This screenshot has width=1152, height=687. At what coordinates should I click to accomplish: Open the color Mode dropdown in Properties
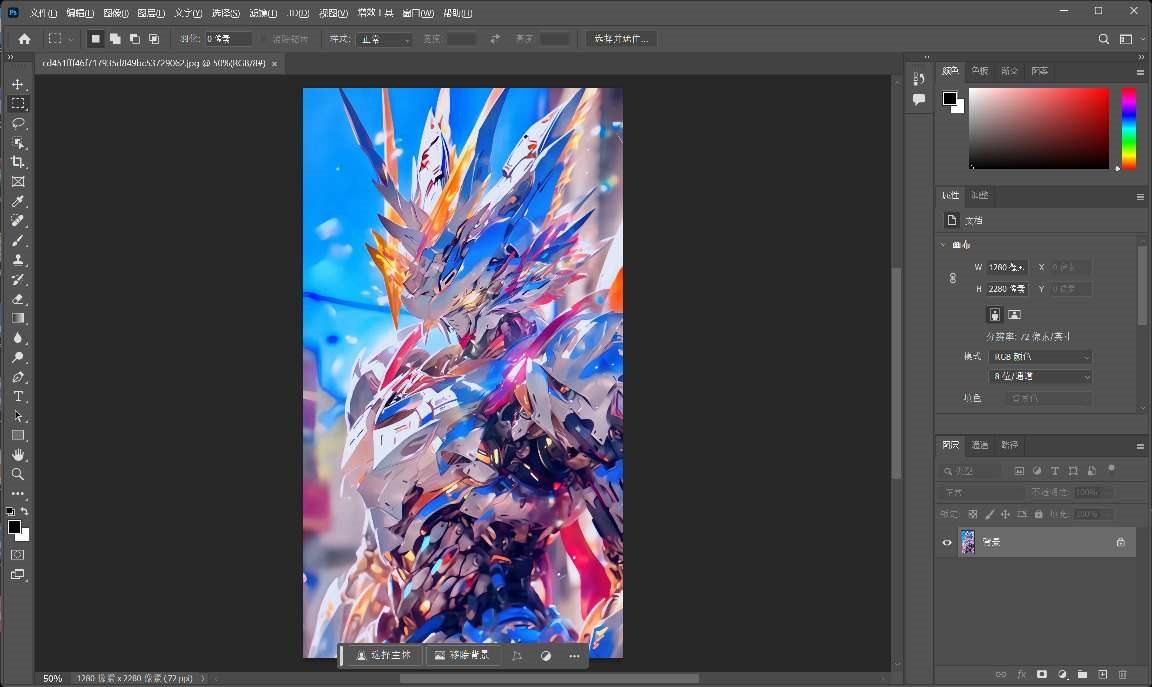pyautogui.click(x=1040, y=357)
